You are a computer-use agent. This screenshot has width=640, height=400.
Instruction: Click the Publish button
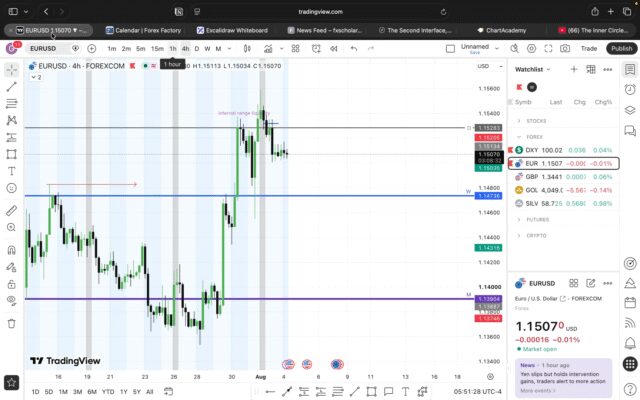(x=622, y=49)
